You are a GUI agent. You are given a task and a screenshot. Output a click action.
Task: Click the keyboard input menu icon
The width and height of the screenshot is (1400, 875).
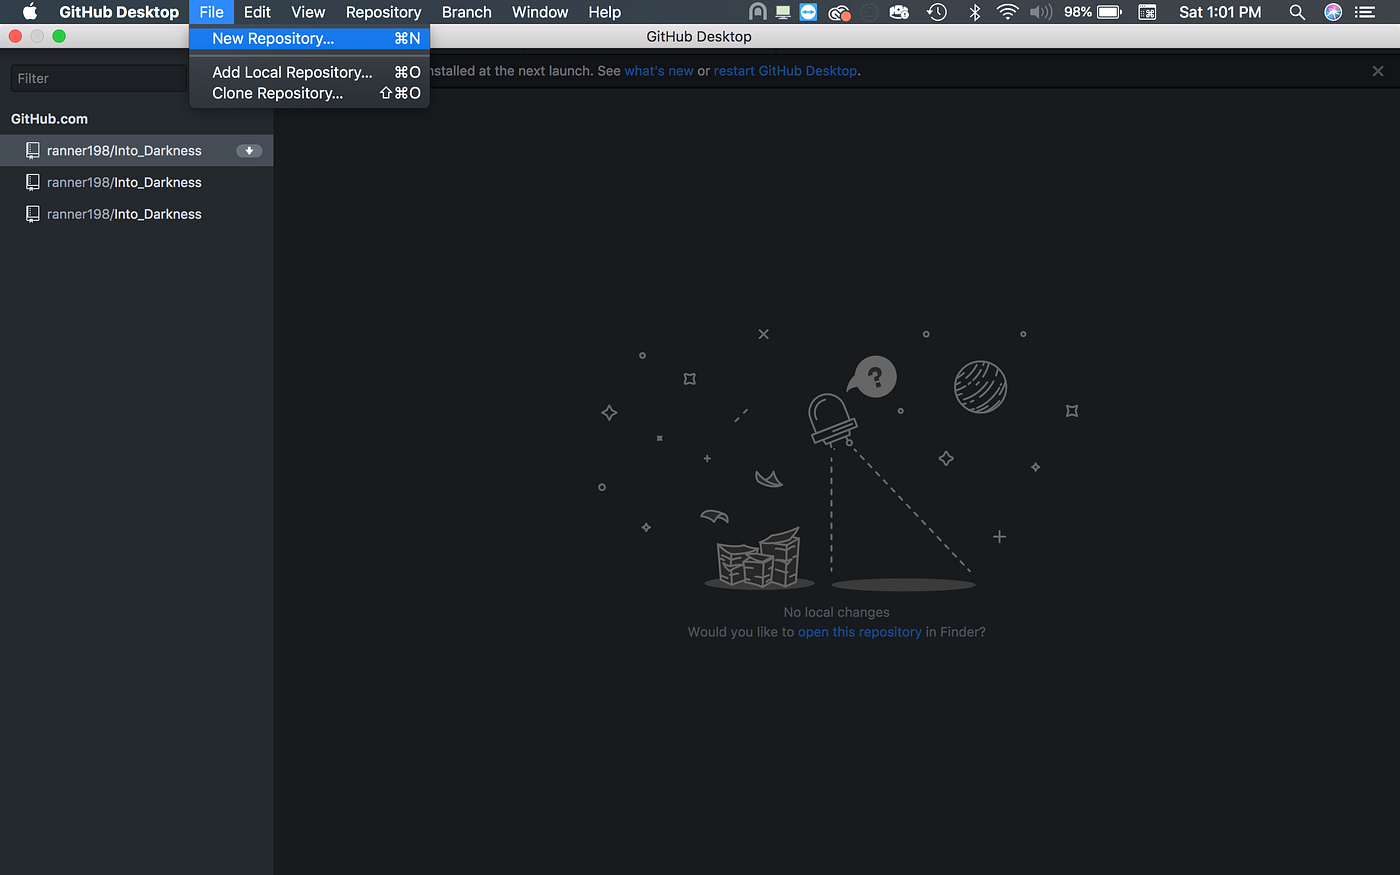(x=1147, y=12)
